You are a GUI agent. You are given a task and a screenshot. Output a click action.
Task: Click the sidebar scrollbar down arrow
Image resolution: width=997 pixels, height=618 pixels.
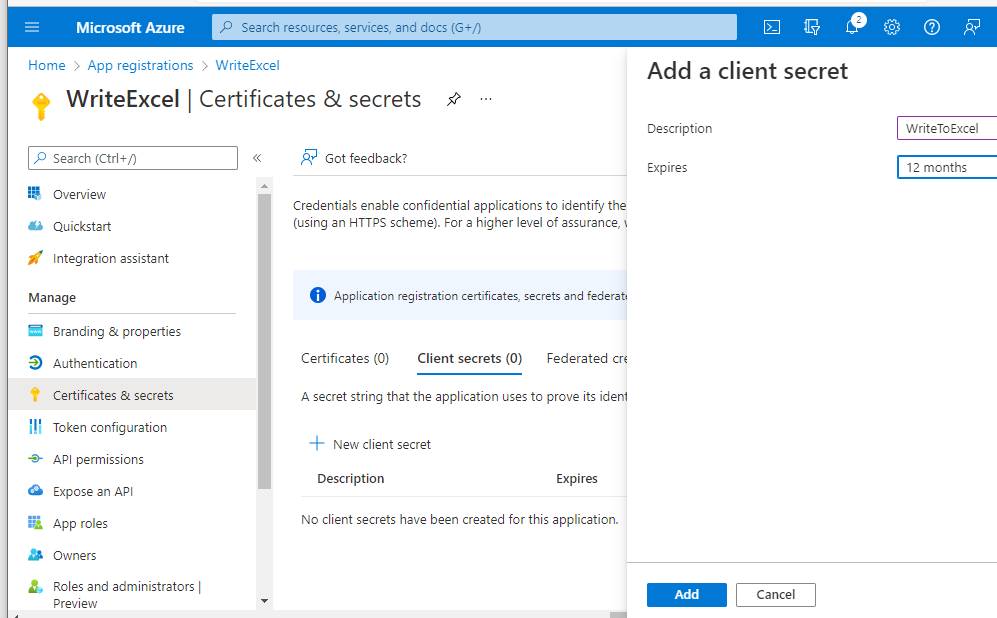click(265, 601)
